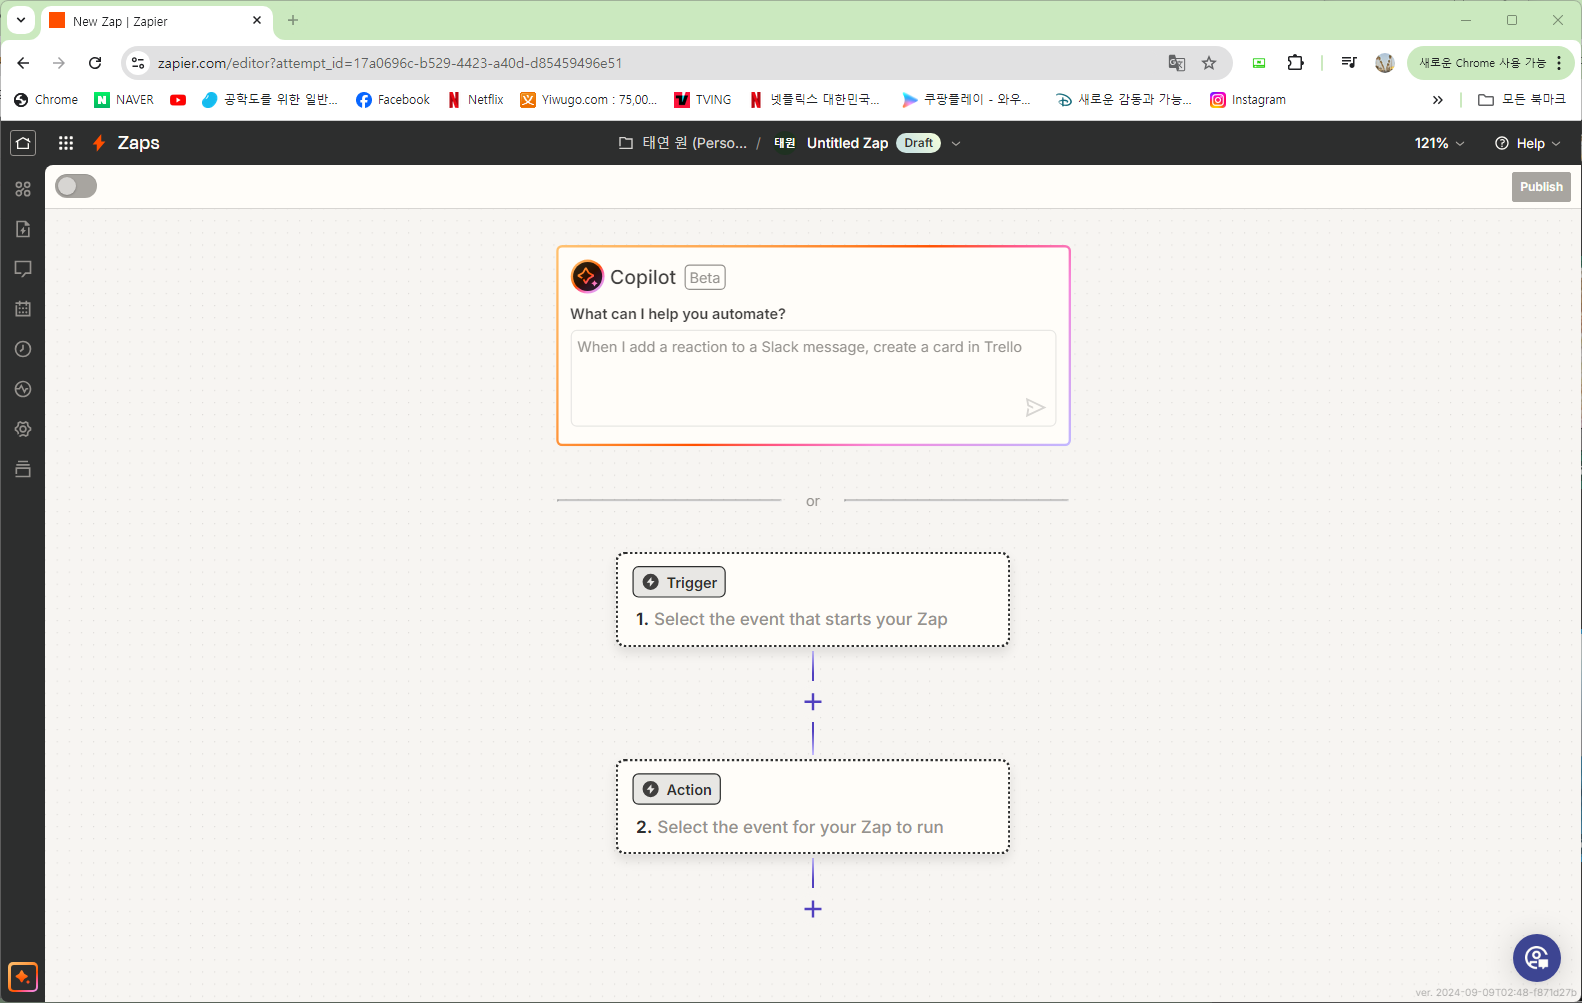Click the Trigger step button
1582x1003 pixels.
pyautogui.click(x=679, y=582)
